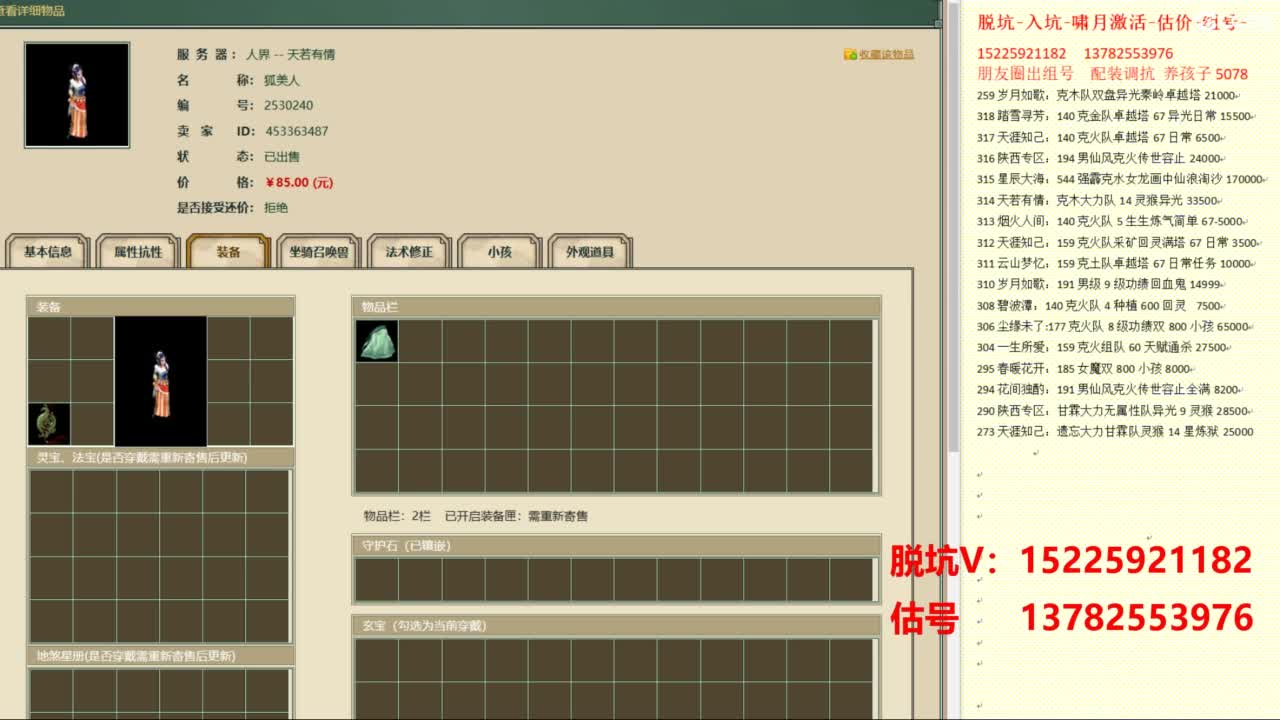Switch to the 基本信息 tab
The width and height of the screenshot is (1280, 720).
(48, 252)
